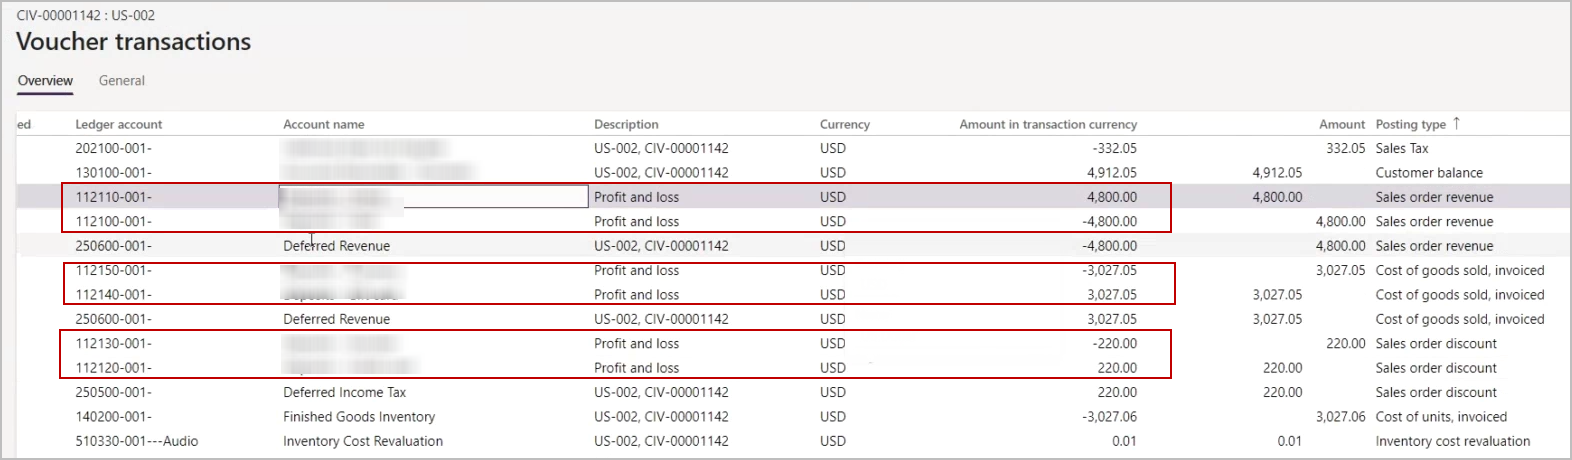Switch to the General tab

point(121,81)
